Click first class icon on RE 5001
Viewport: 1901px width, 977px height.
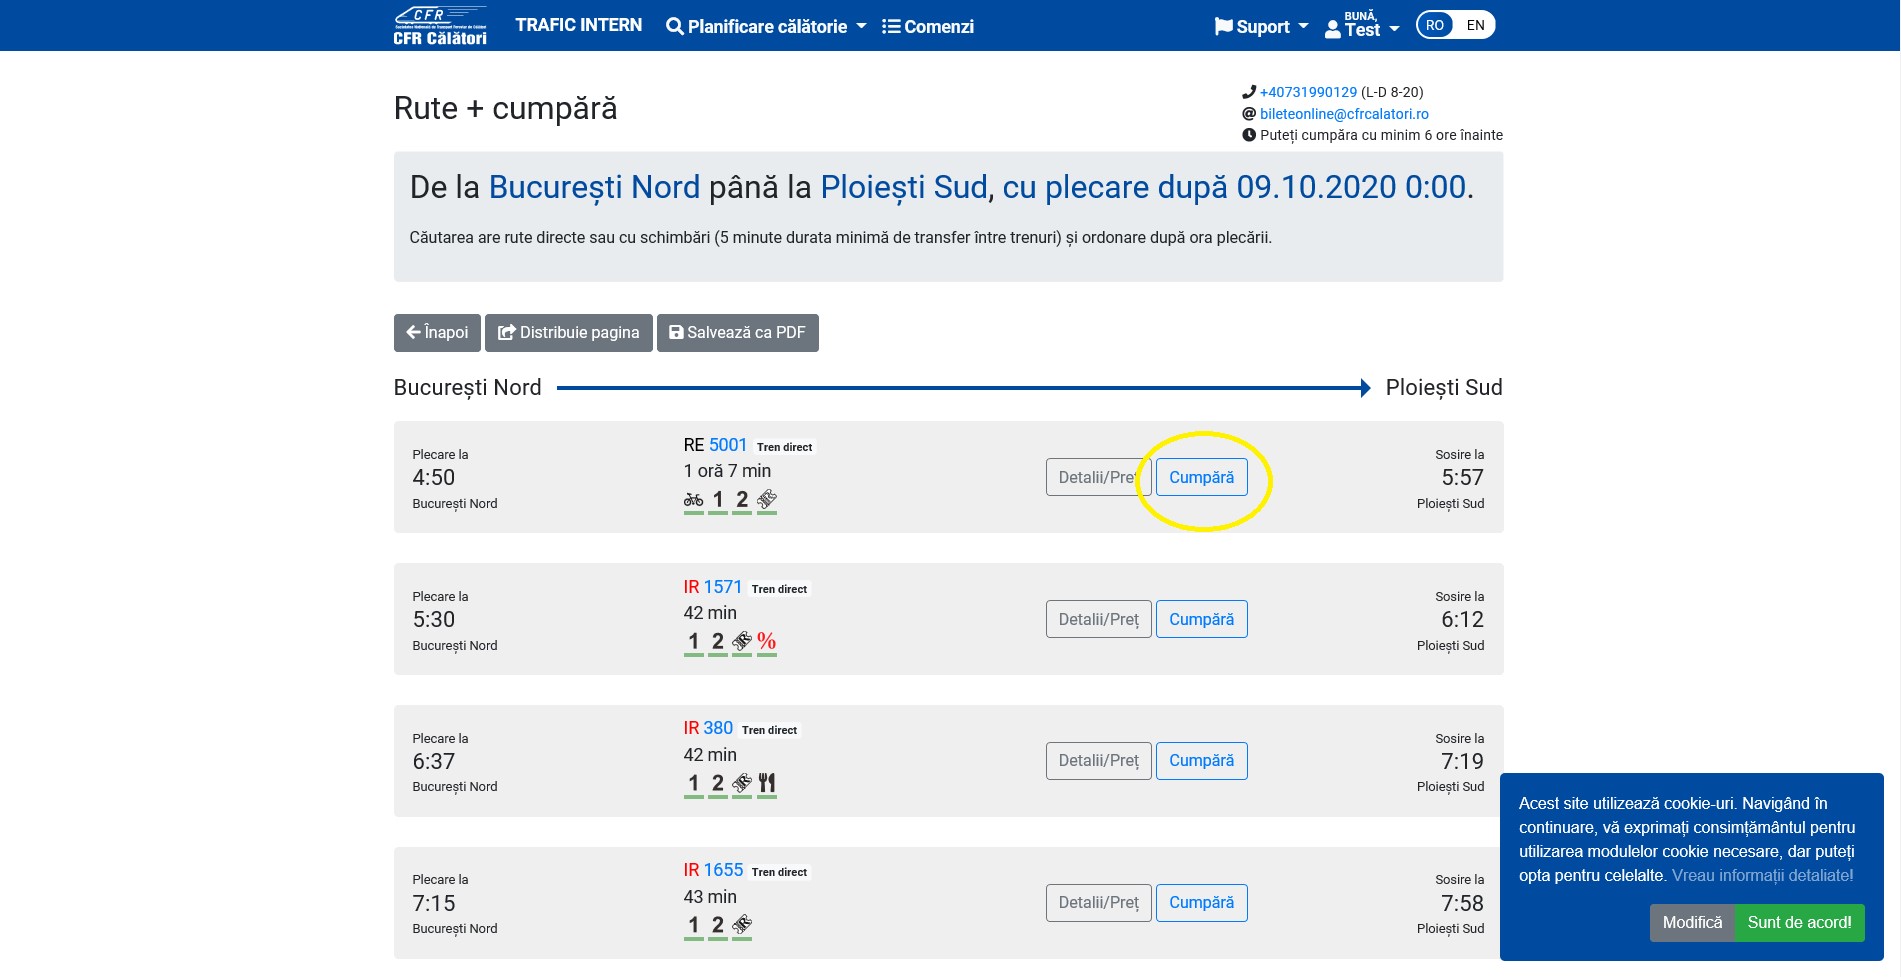(x=718, y=500)
